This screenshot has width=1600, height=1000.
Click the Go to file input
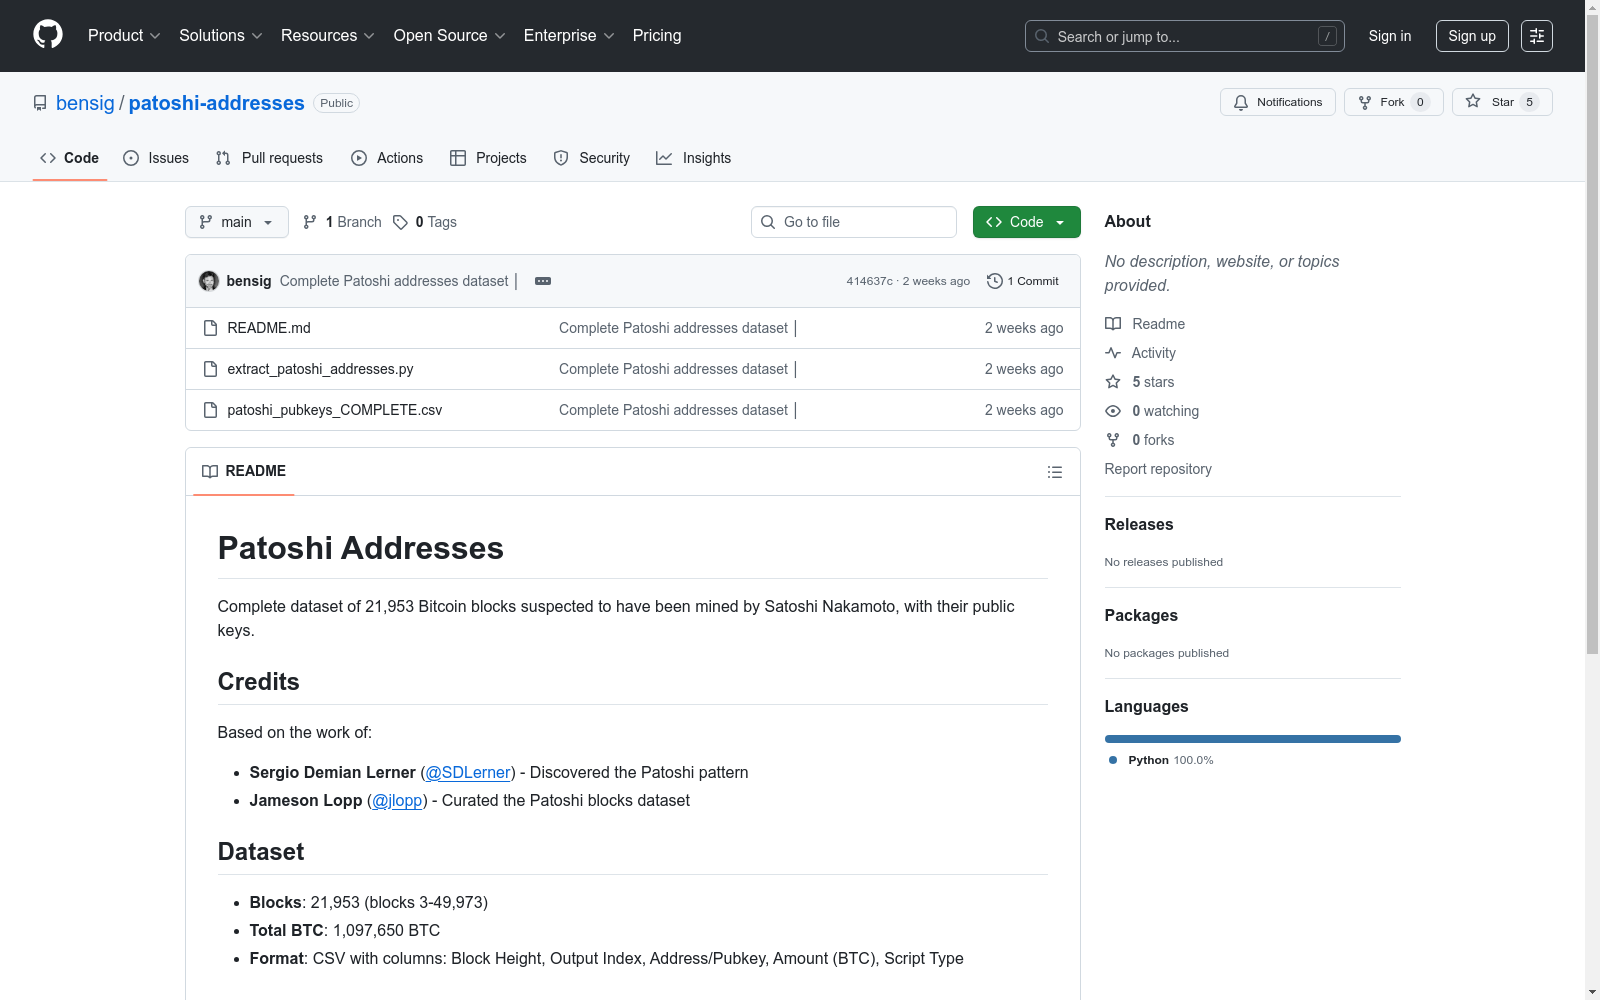click(x=854, y=222)
